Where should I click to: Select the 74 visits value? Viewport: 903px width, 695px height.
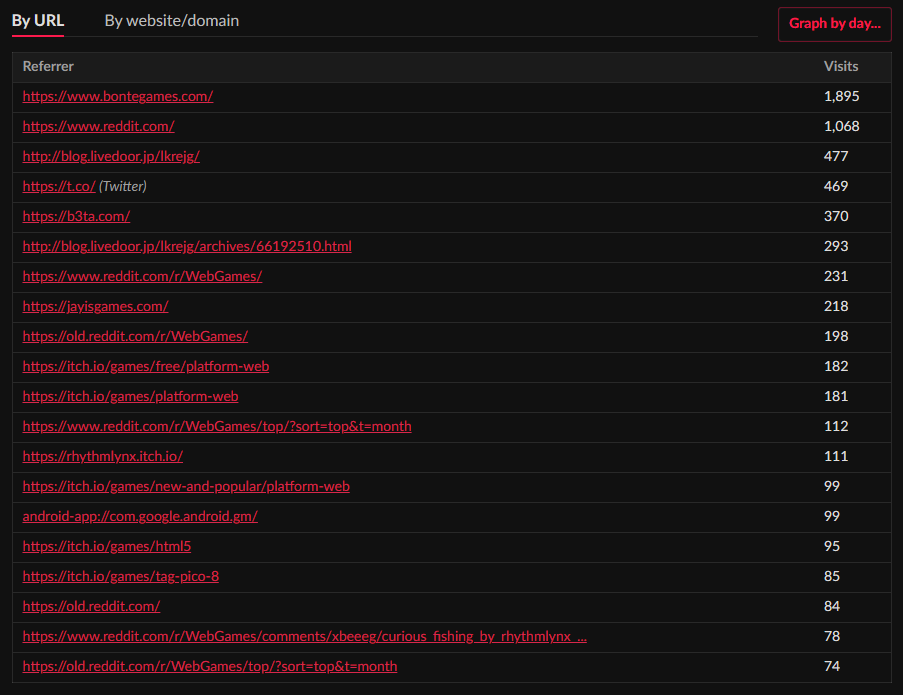(832, 665)
